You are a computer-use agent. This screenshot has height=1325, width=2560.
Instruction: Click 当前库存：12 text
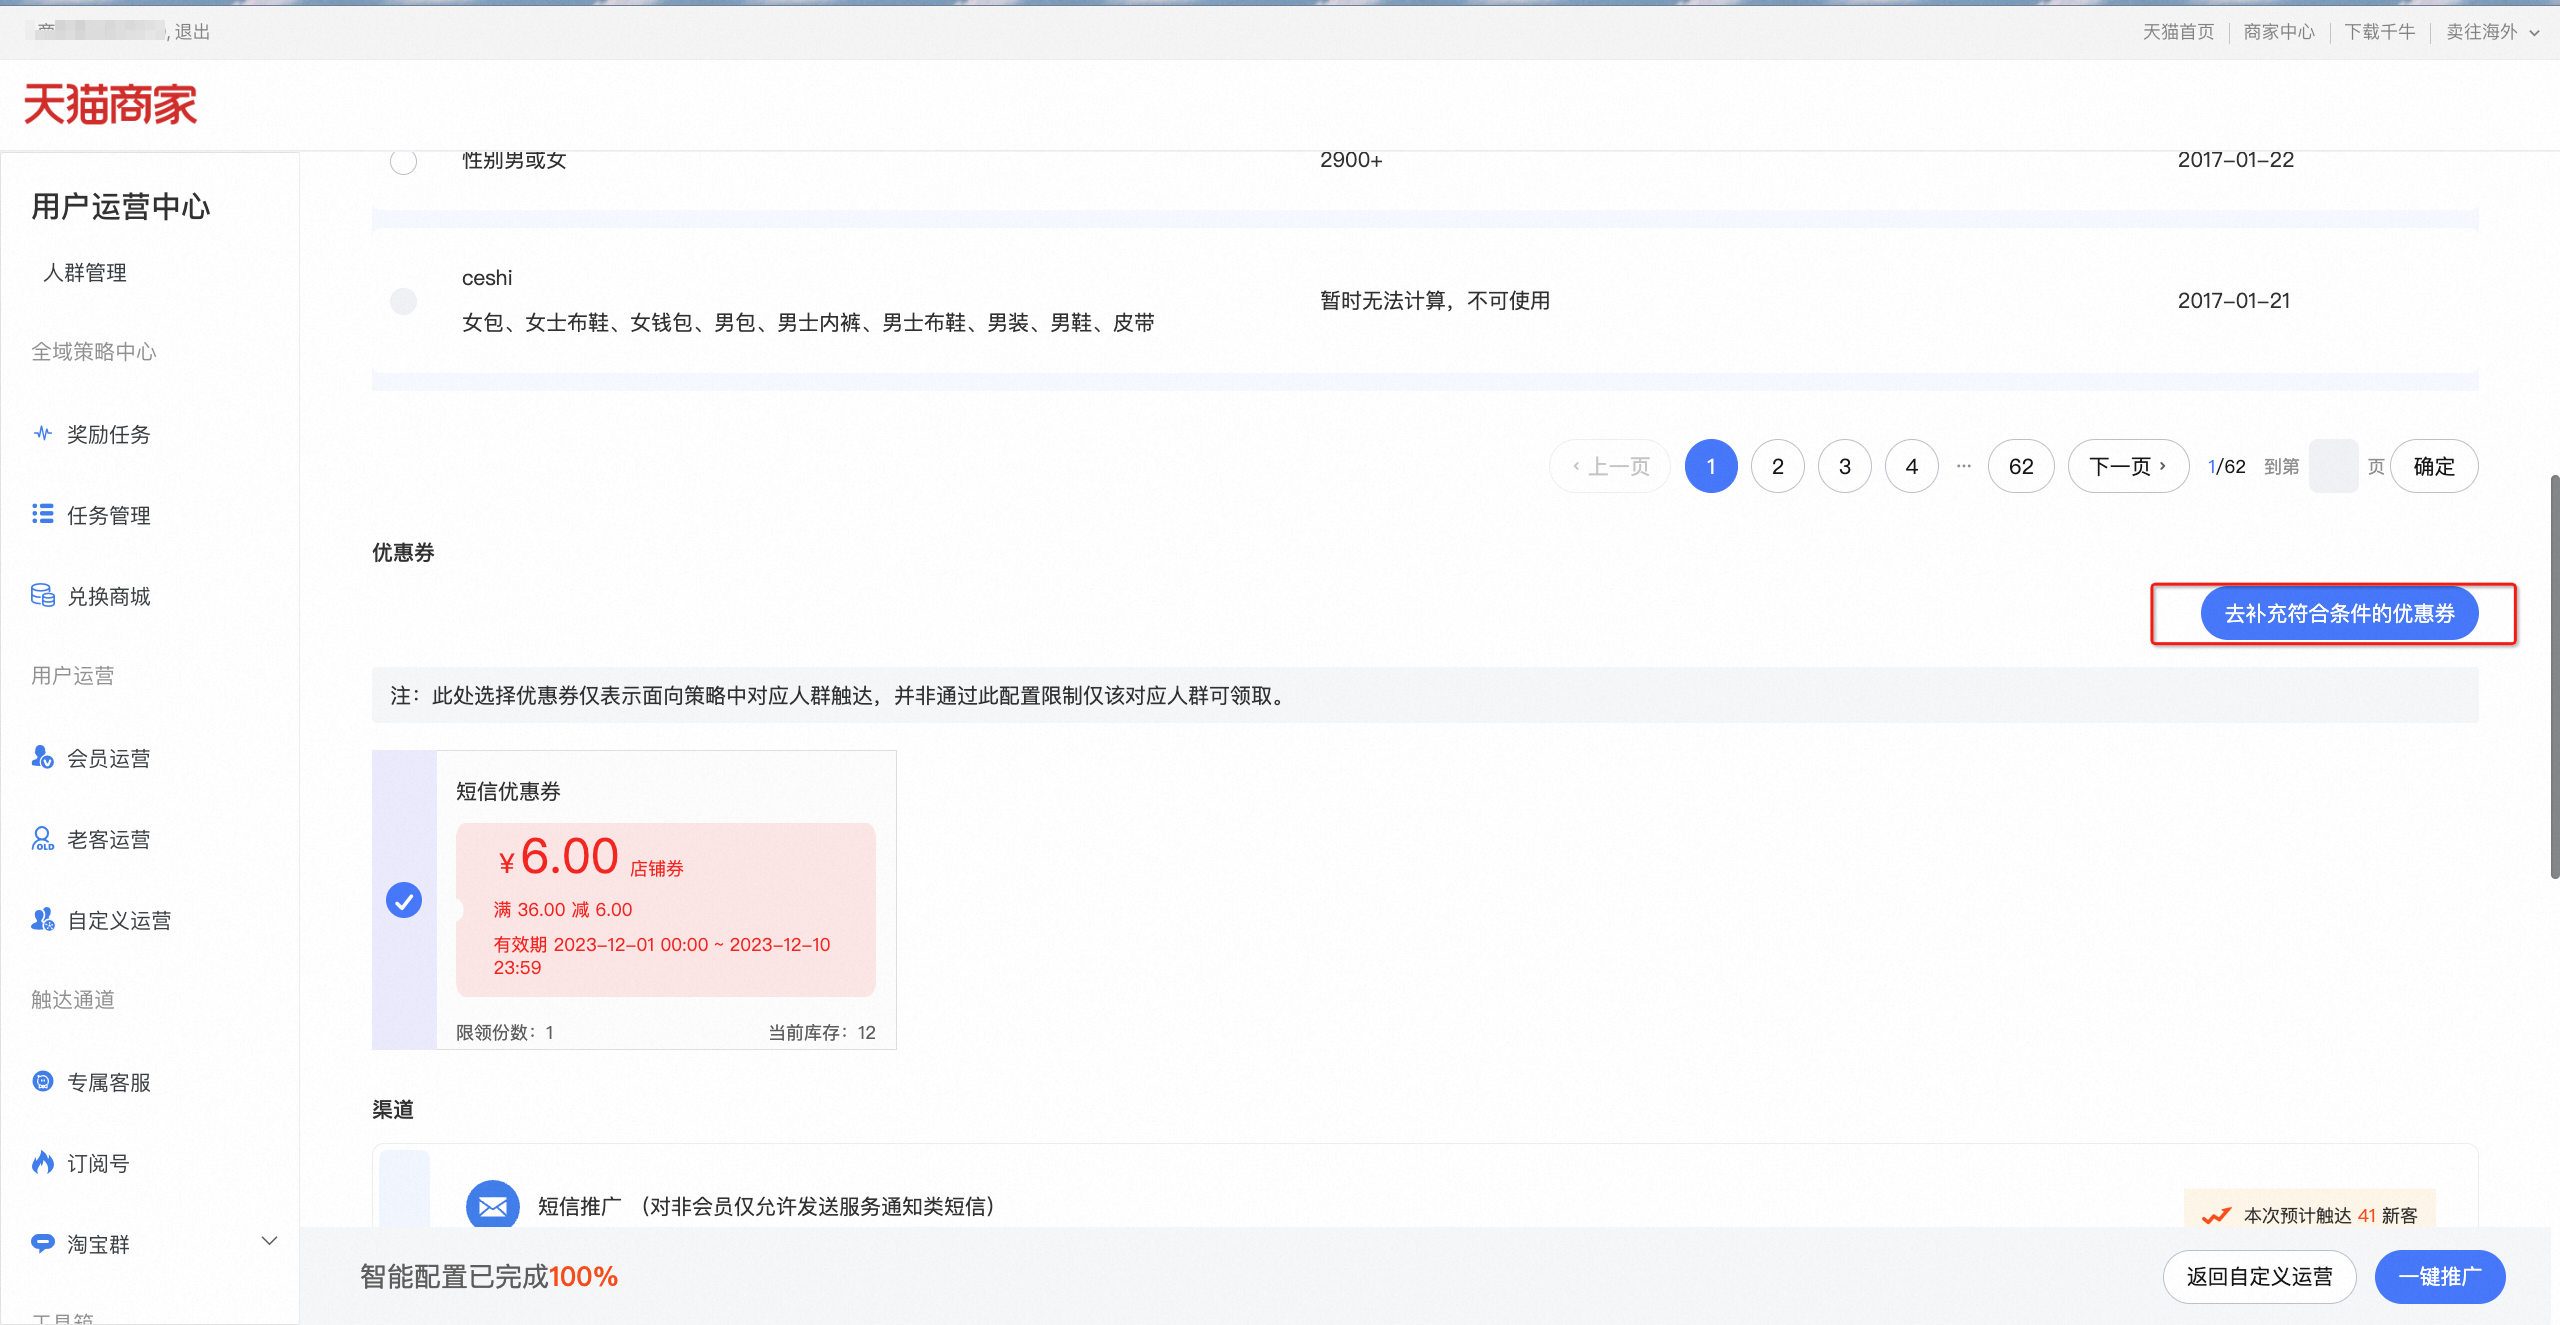(x=821, y=1032)
